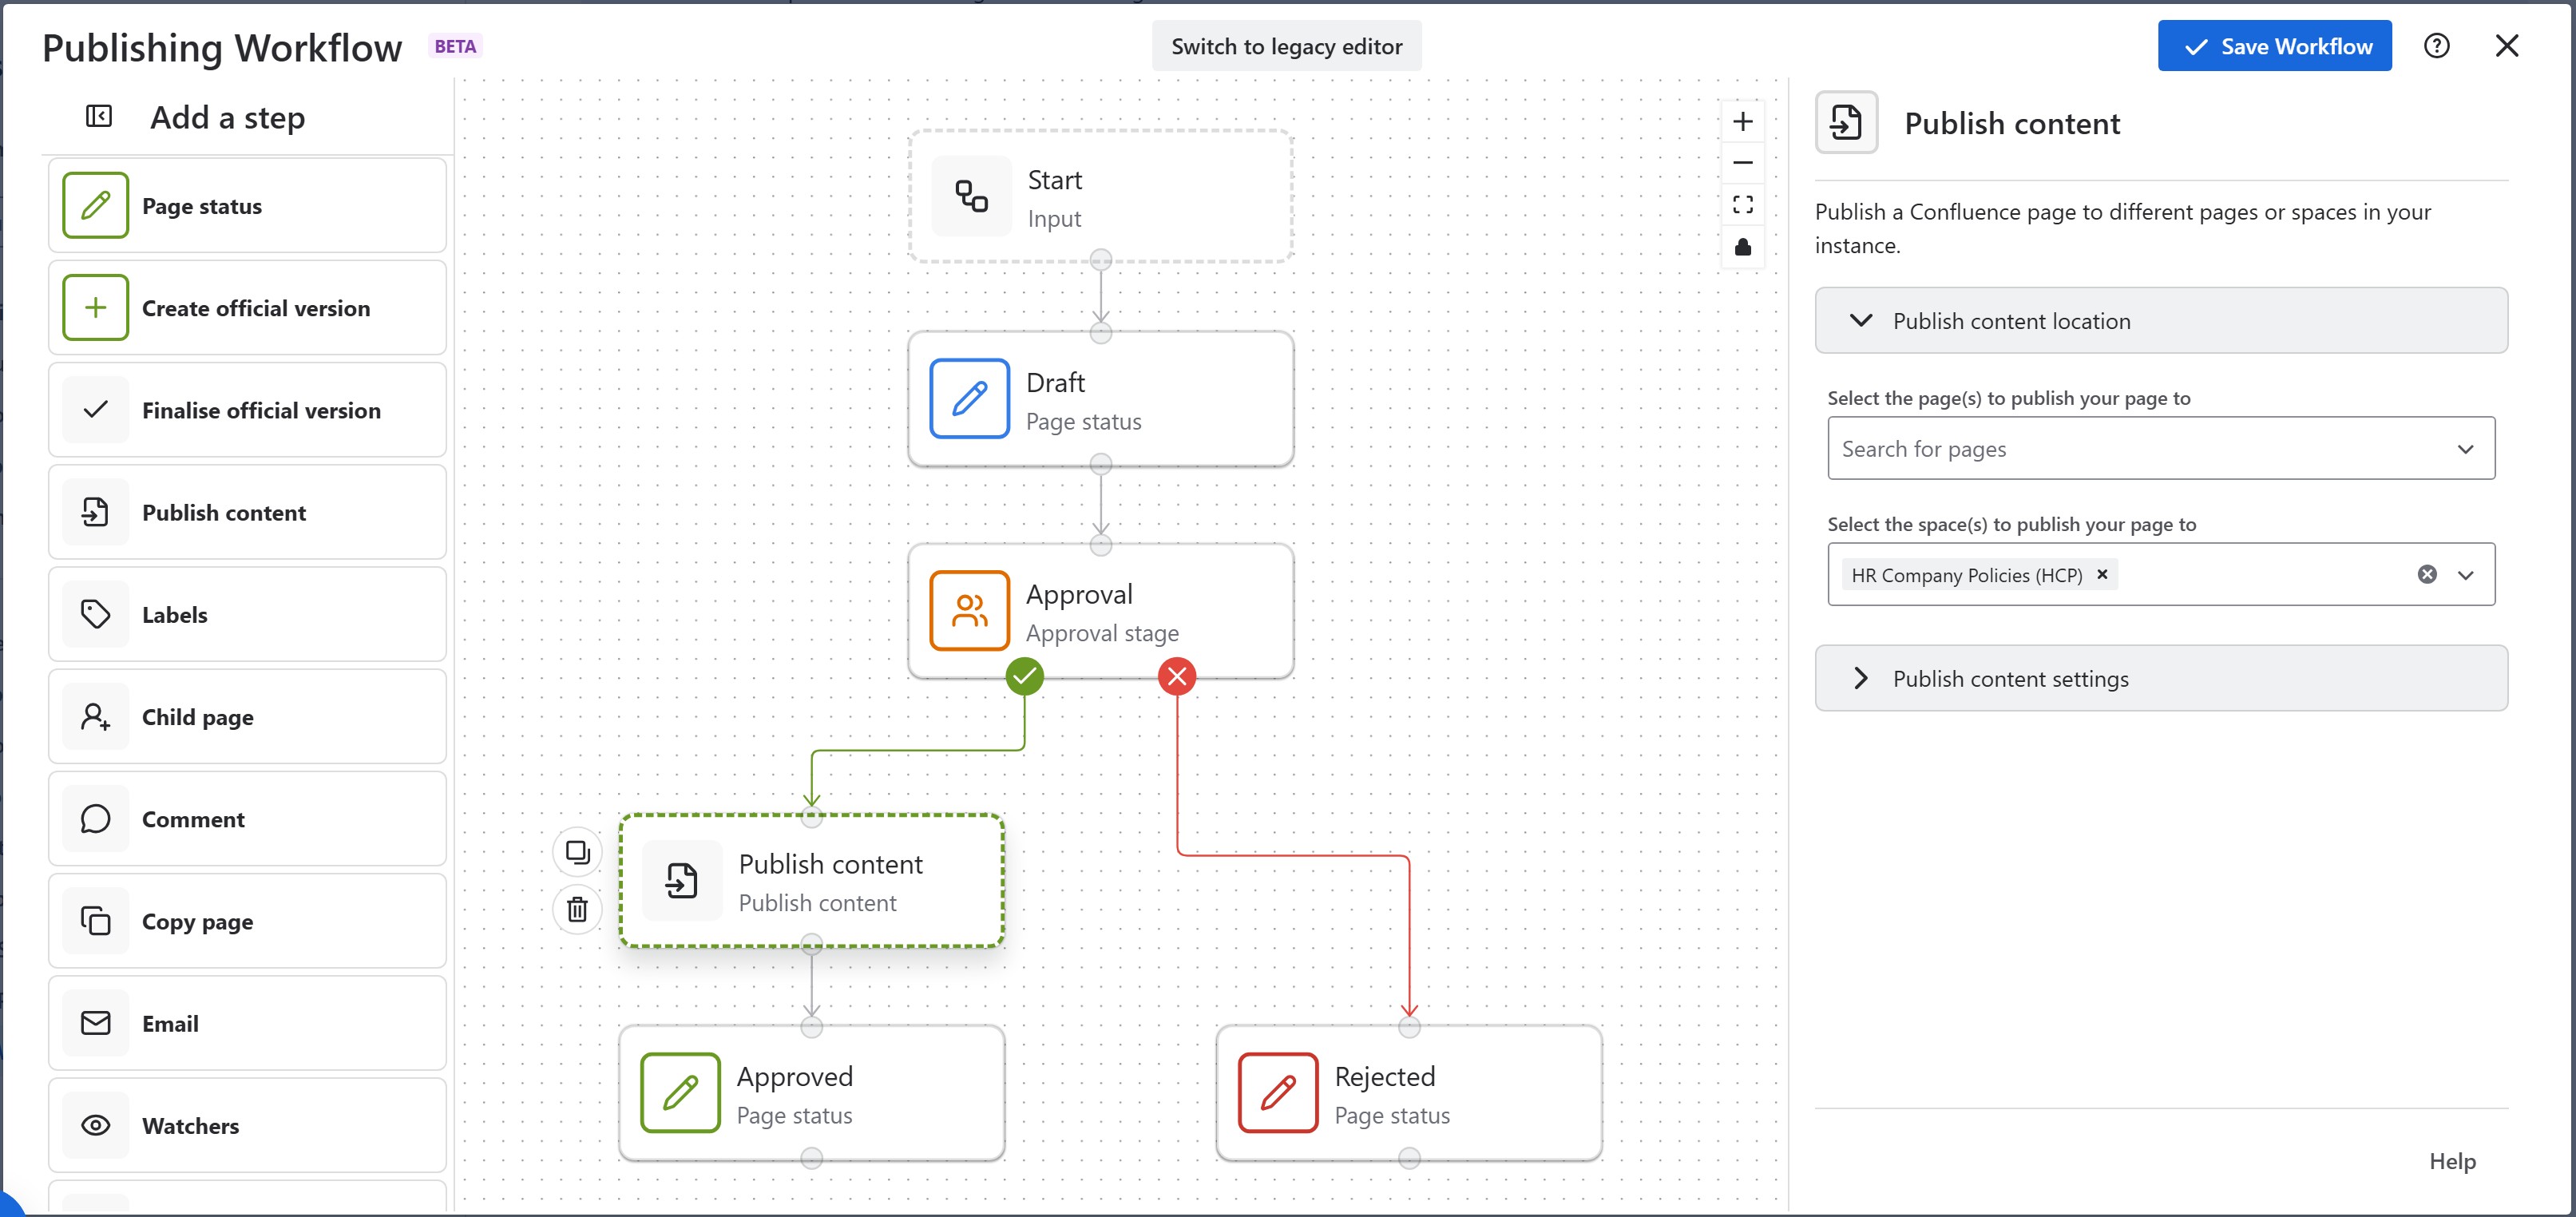
Task: Switch to legacy editor
Action: point(1286,46)
